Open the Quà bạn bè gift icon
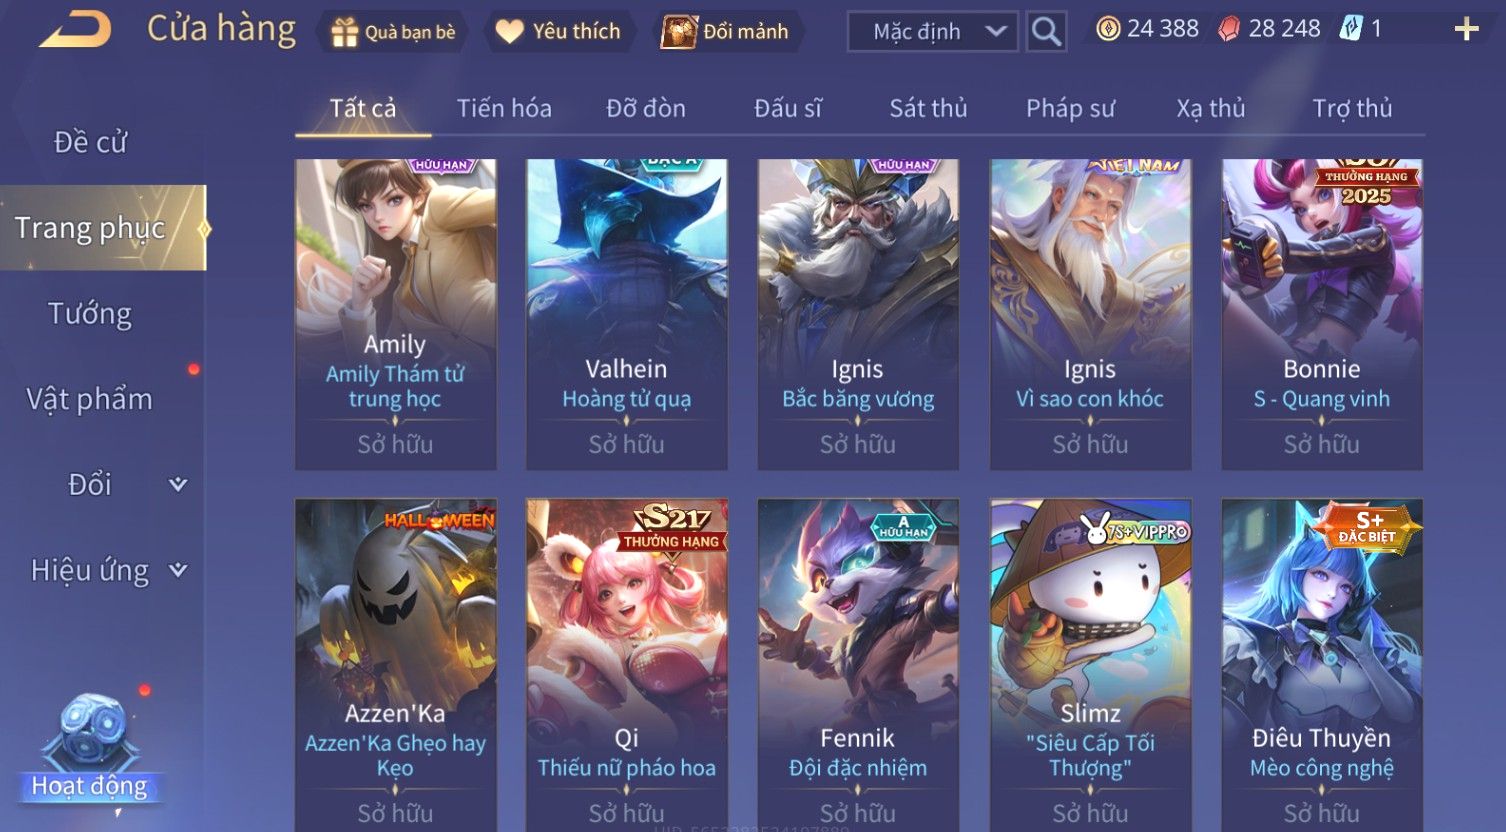This screenshot has width=1506, height=832. point(344,32)
